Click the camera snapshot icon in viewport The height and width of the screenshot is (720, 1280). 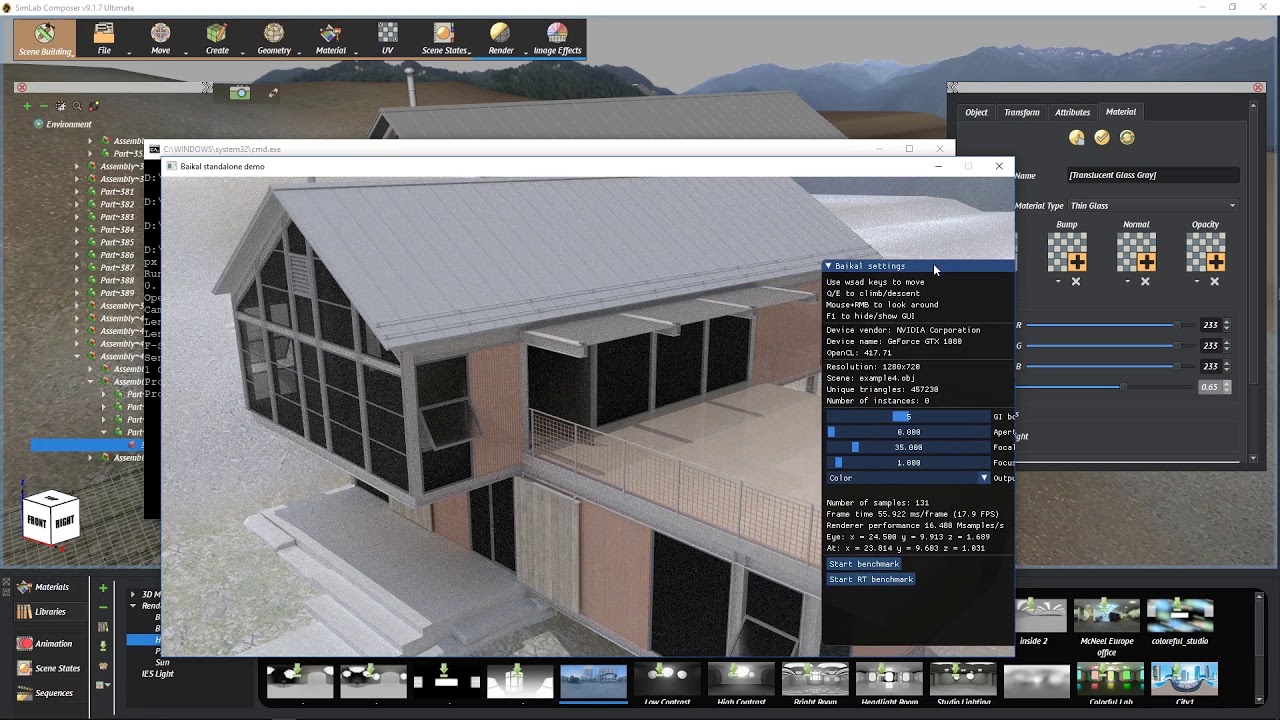coord(240,93)
